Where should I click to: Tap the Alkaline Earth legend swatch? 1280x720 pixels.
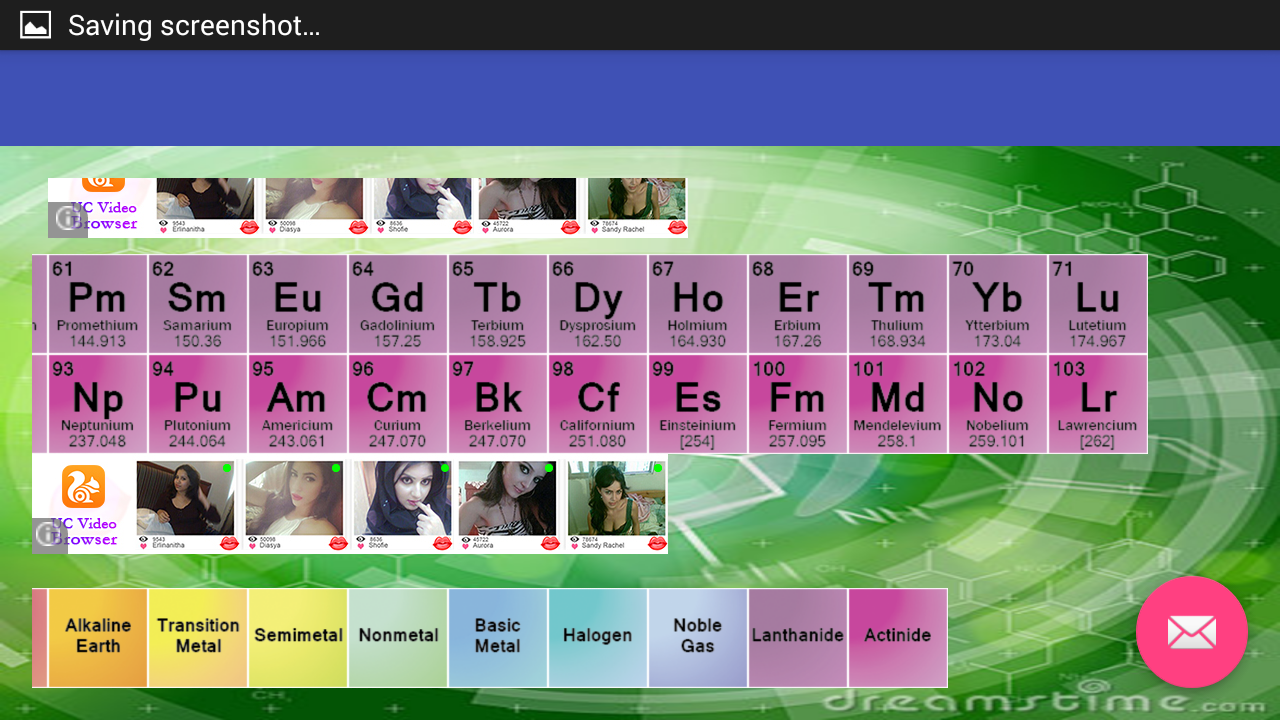[98, 638]
